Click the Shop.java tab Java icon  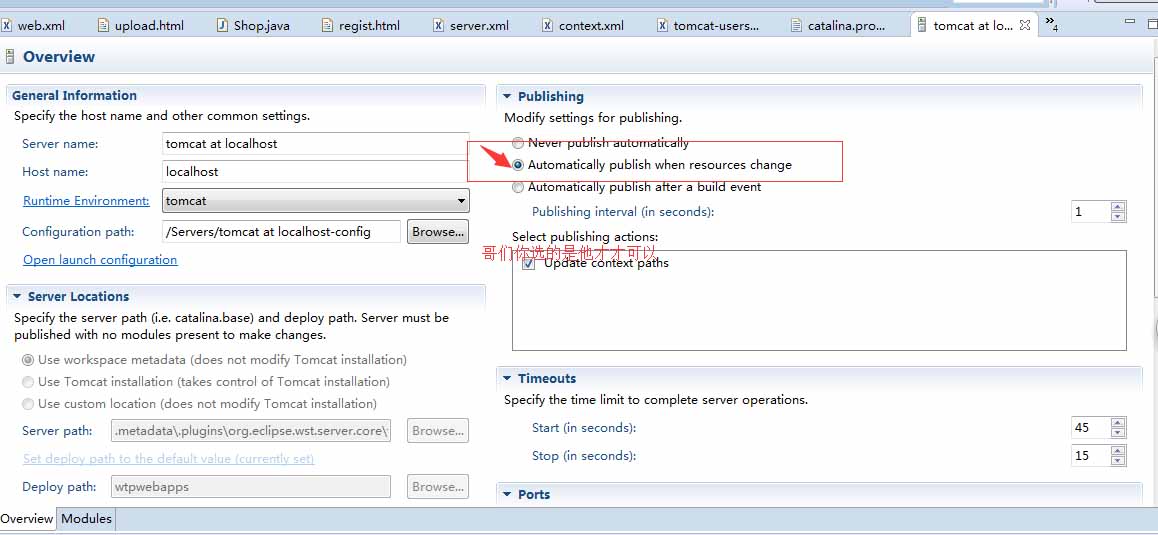coord(222,25)
